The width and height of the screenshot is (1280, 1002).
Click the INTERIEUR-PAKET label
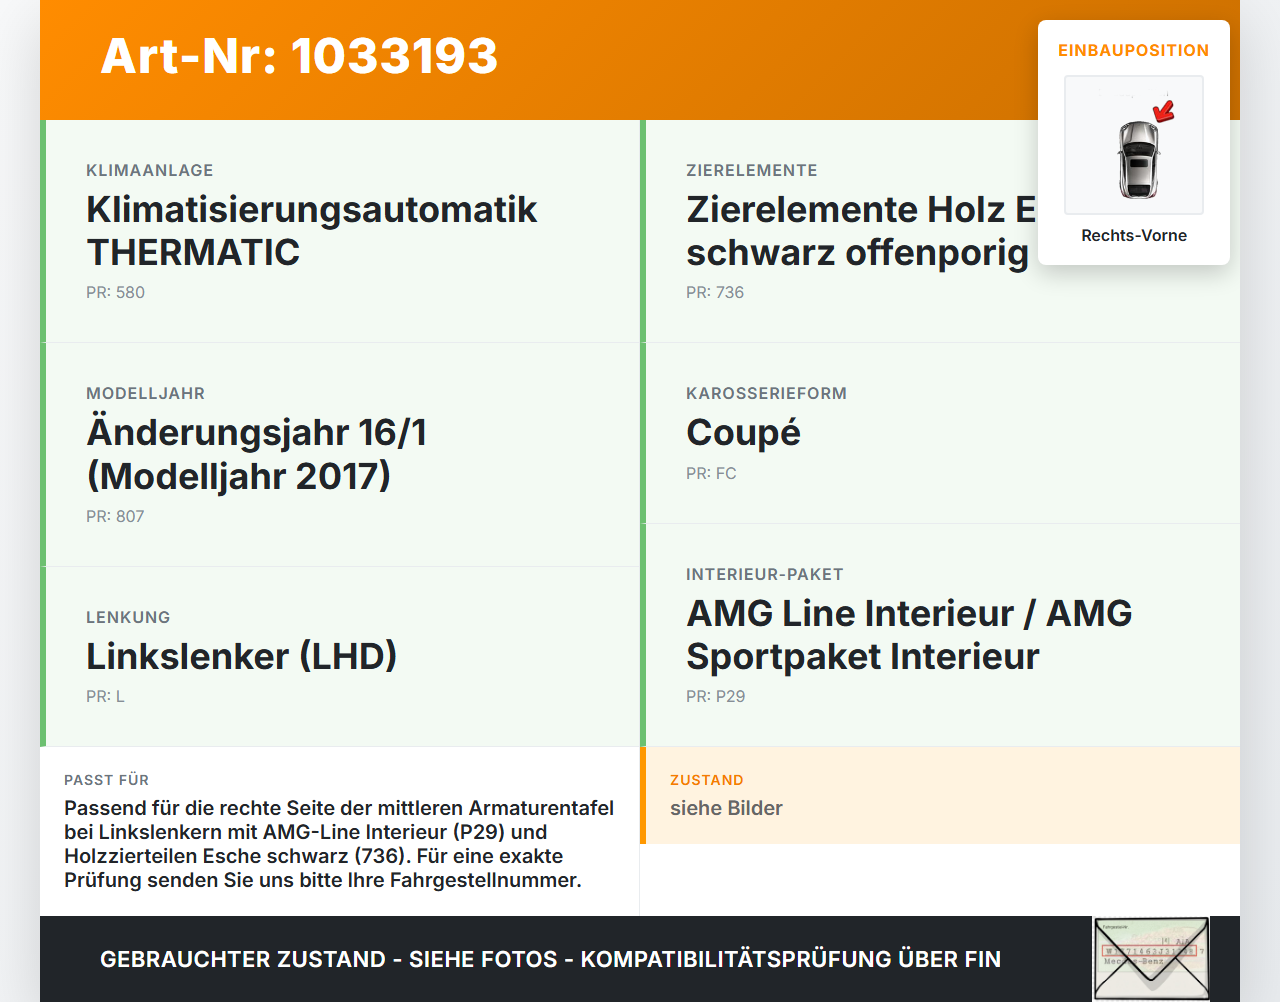pyautogui.click(x=765, y=575)
